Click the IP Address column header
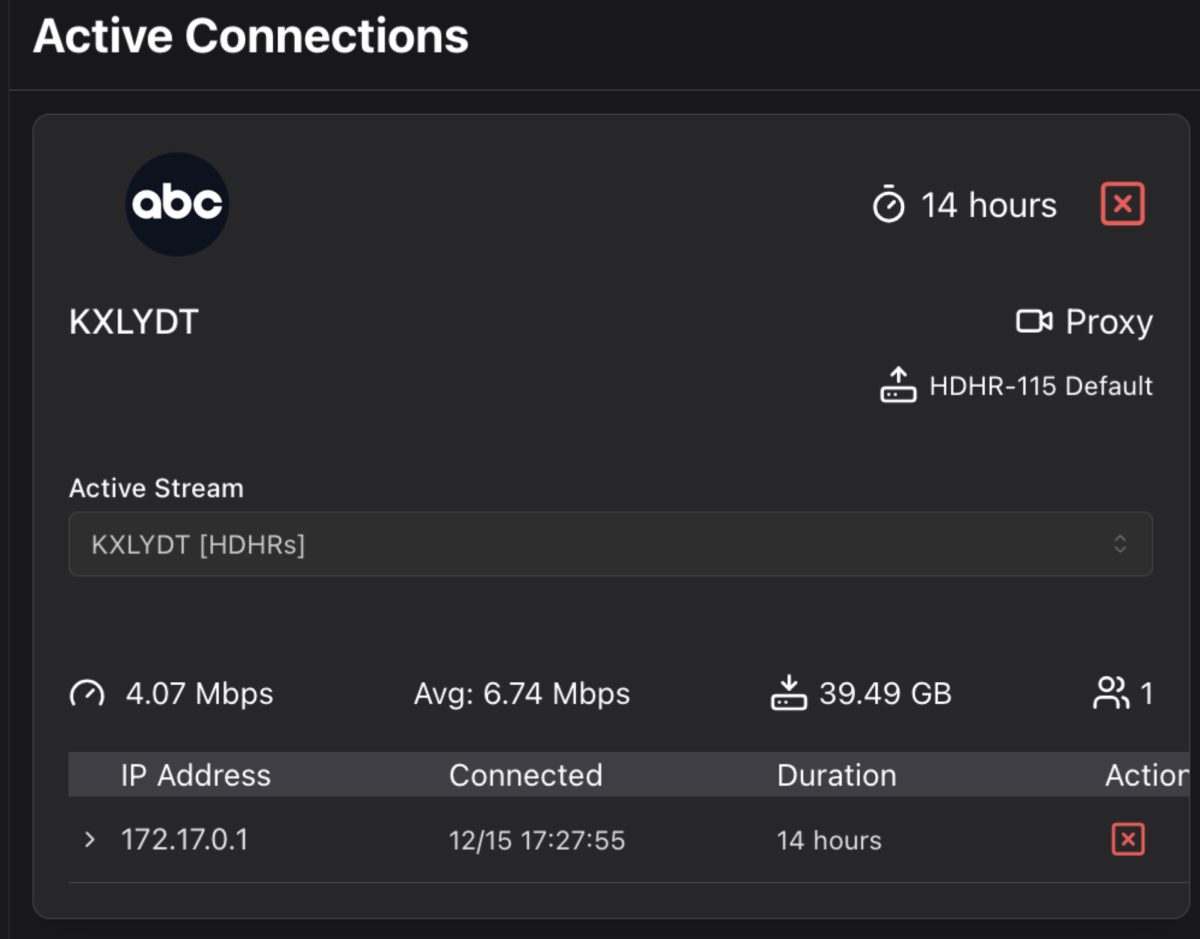1200x939 pixels. [x=196, y=775]
